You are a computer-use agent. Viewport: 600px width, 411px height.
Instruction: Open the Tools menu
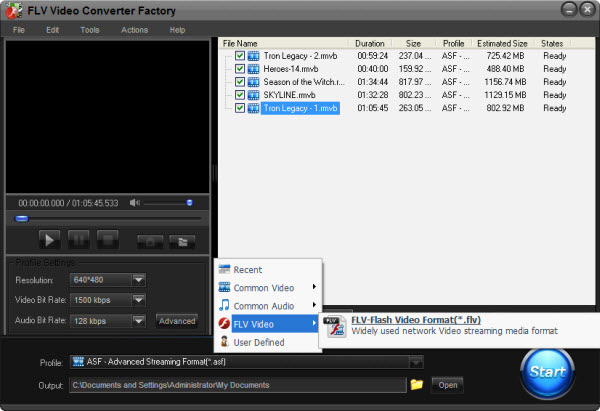pyautogui.click(x=90, y=30)
